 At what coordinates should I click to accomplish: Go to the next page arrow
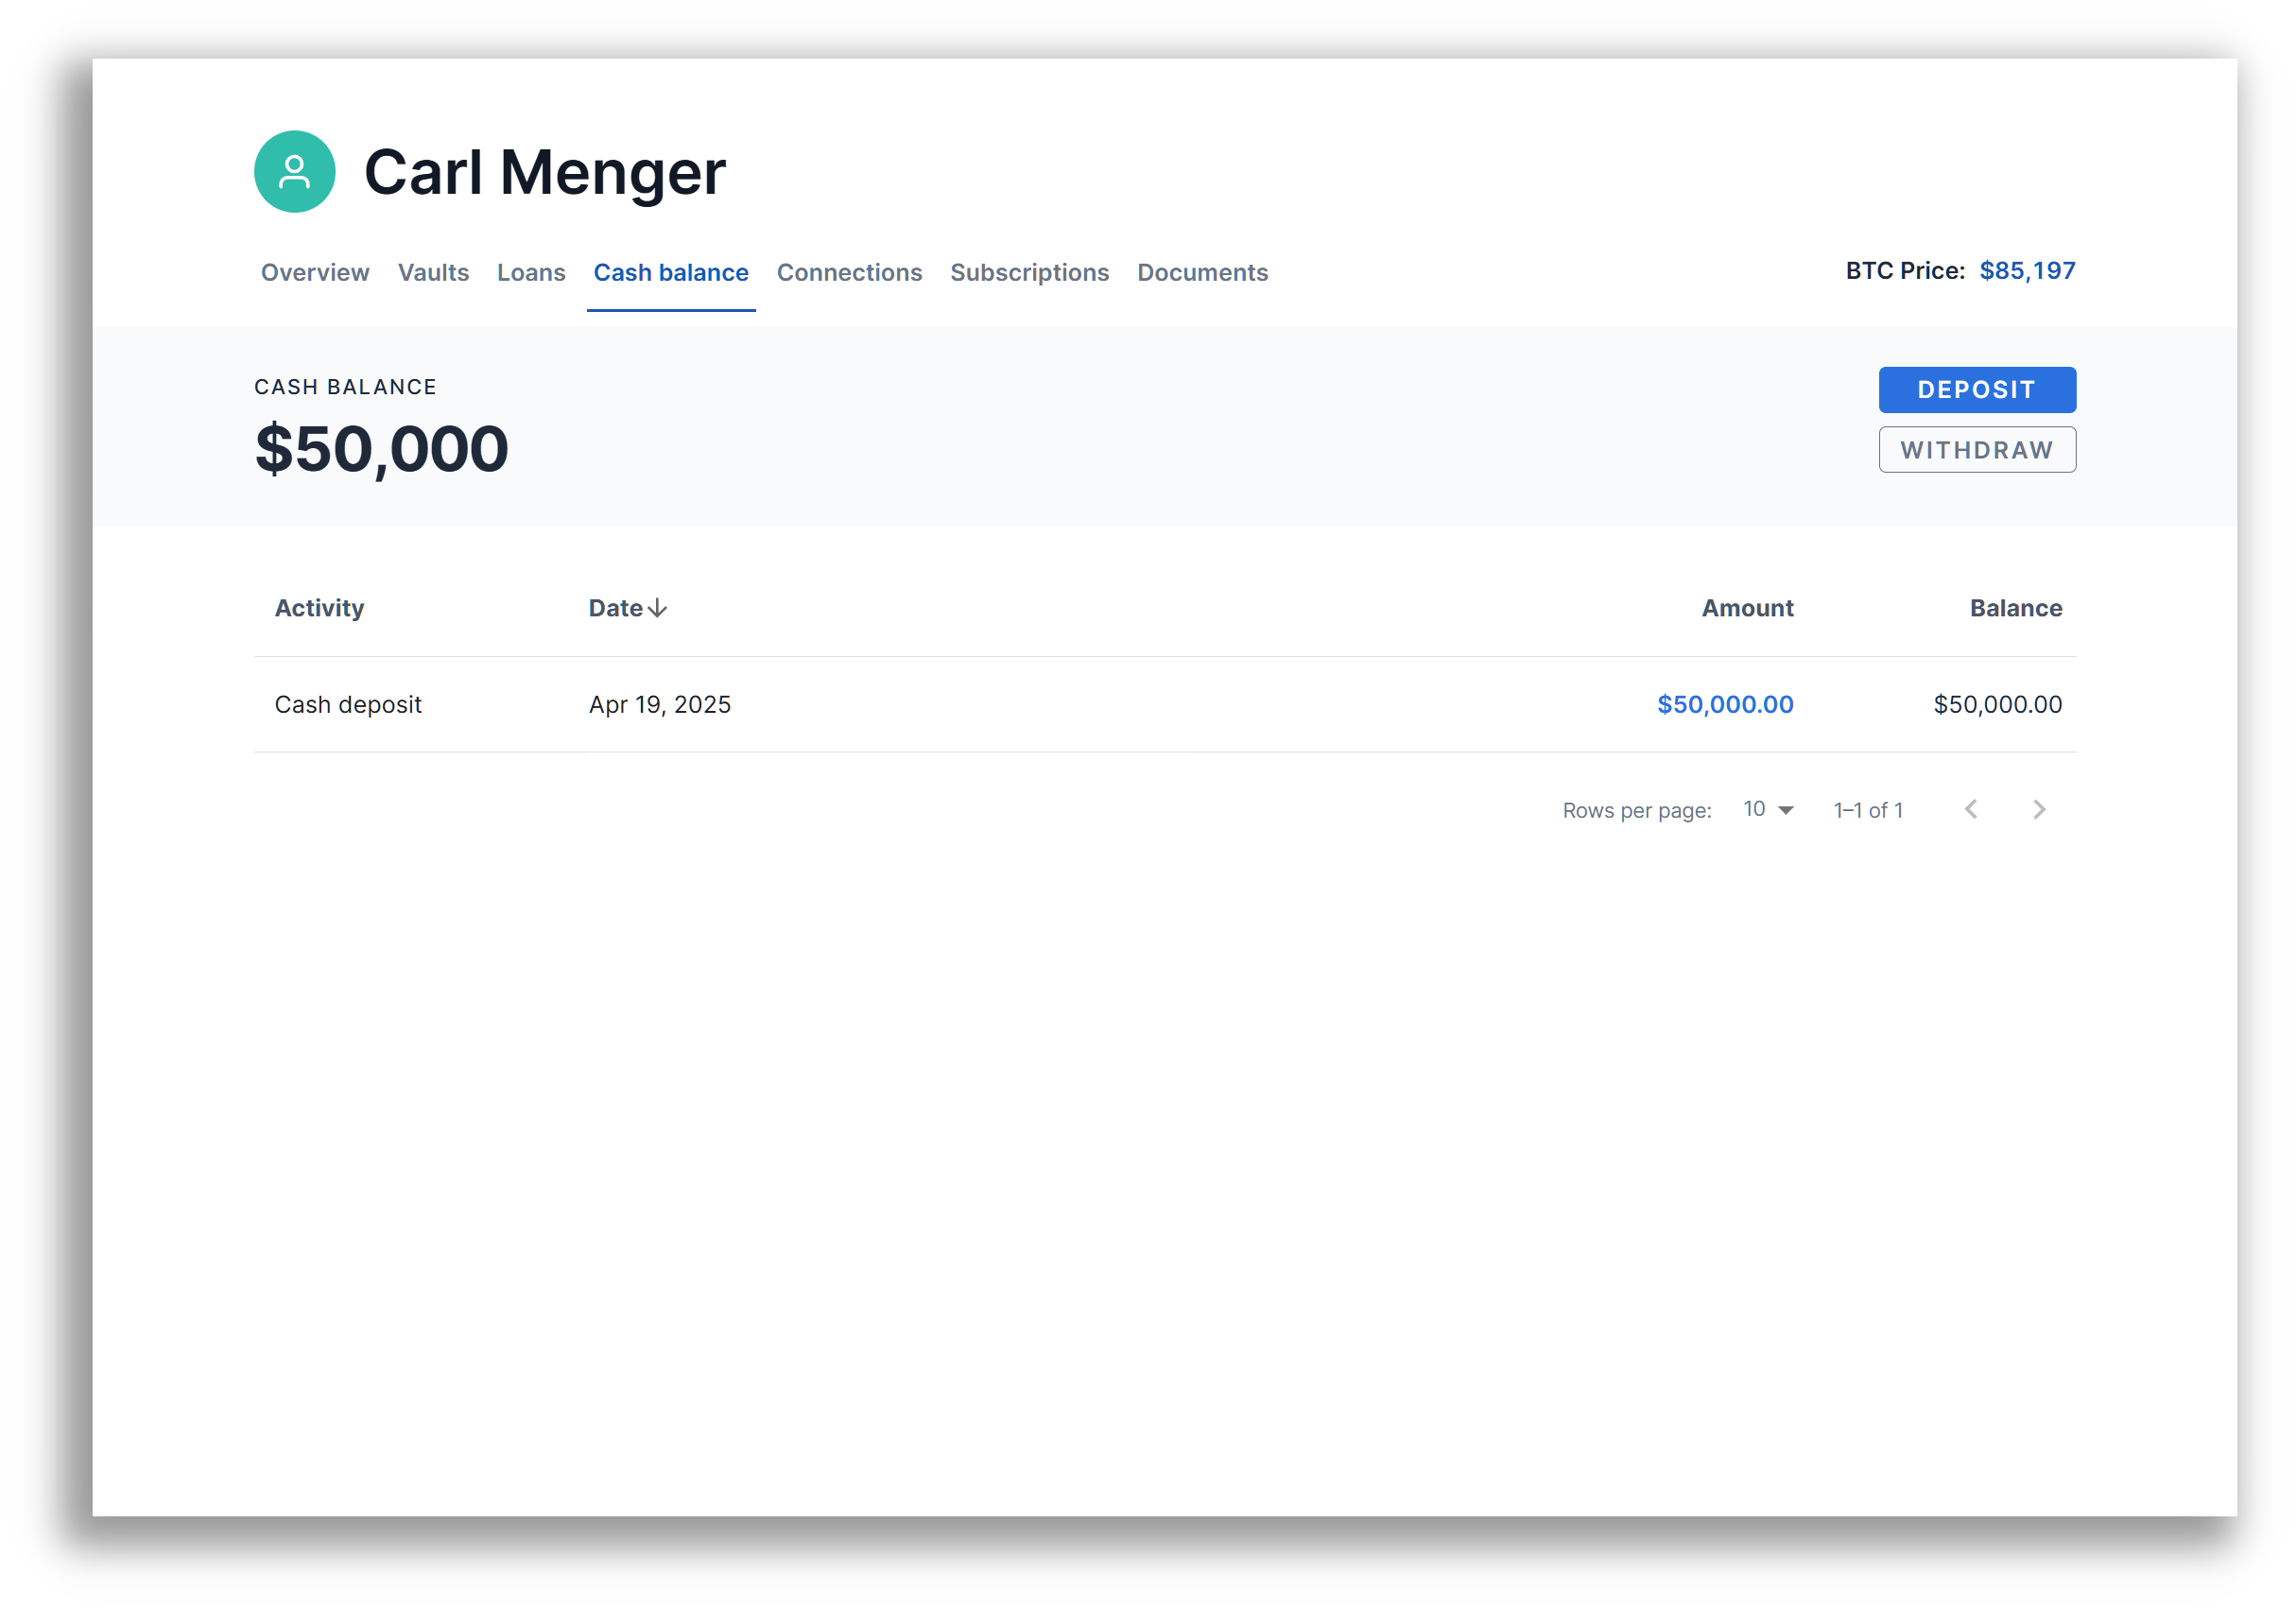pyautogui.click(x=2038, y=809)
